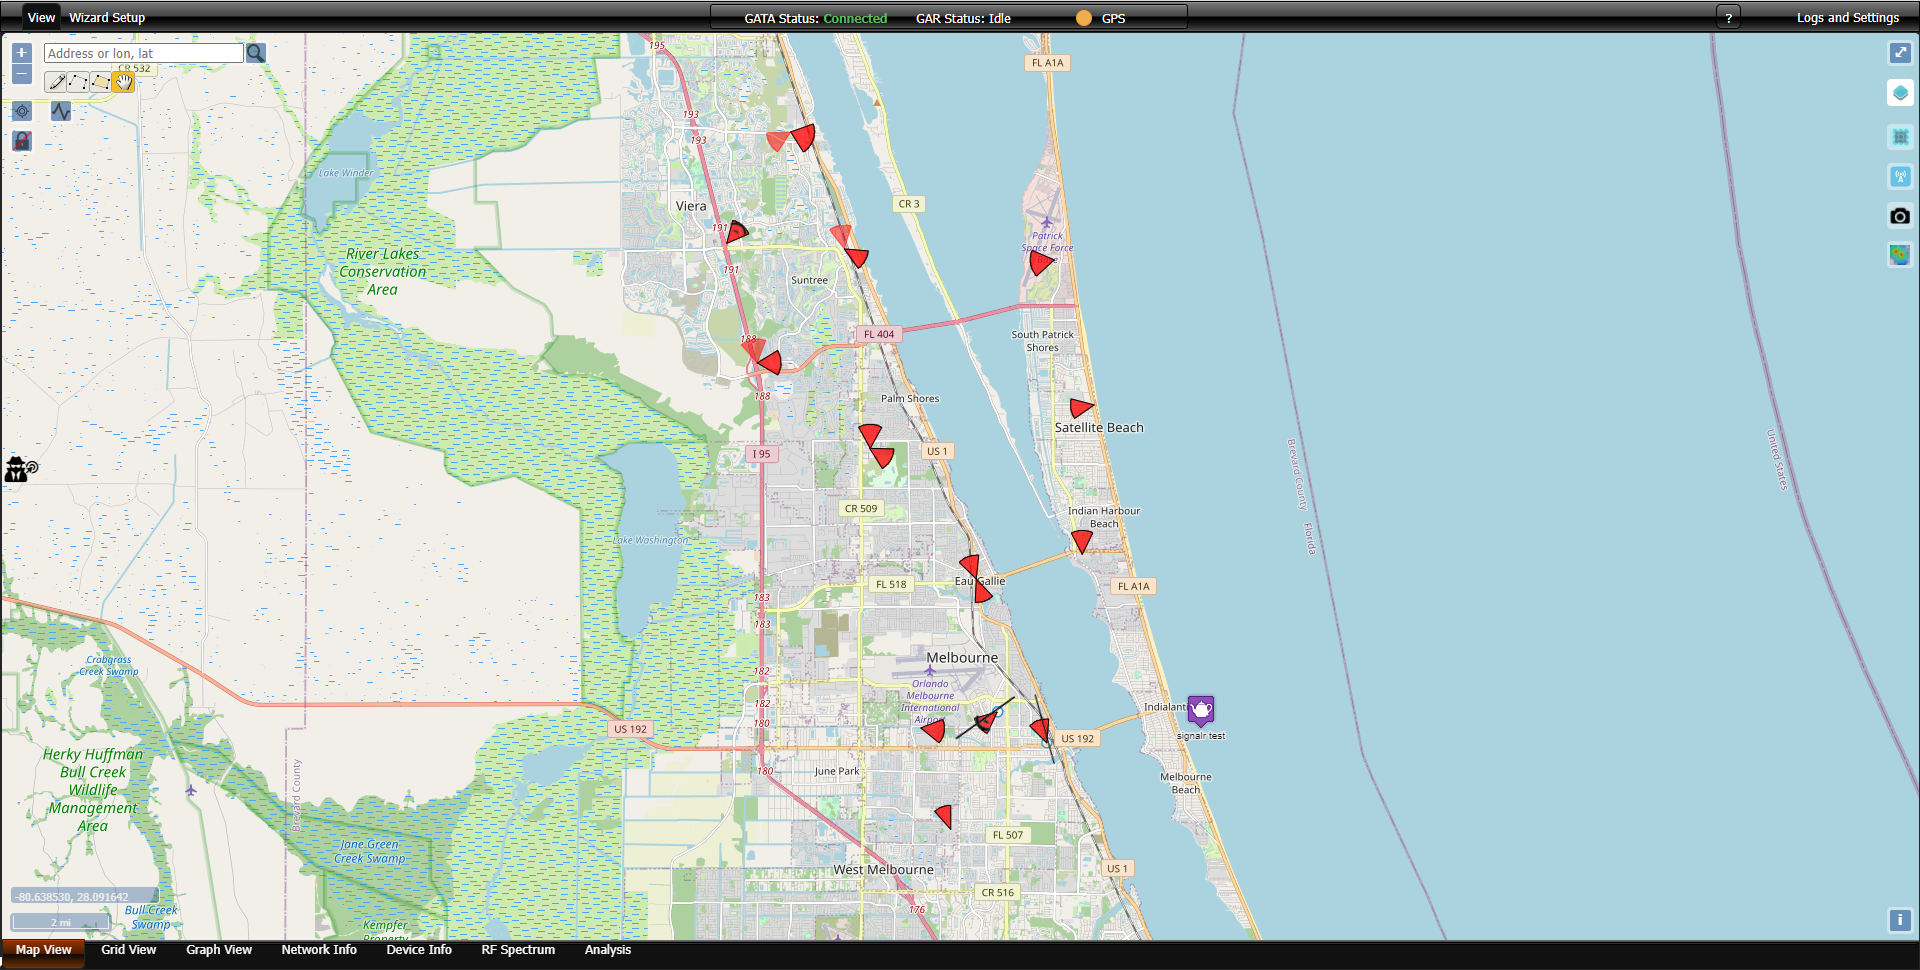Viewport: 1920px width, 970px height.
Task: Open Logs and Settings
Action: click(x=1847, y=18)
